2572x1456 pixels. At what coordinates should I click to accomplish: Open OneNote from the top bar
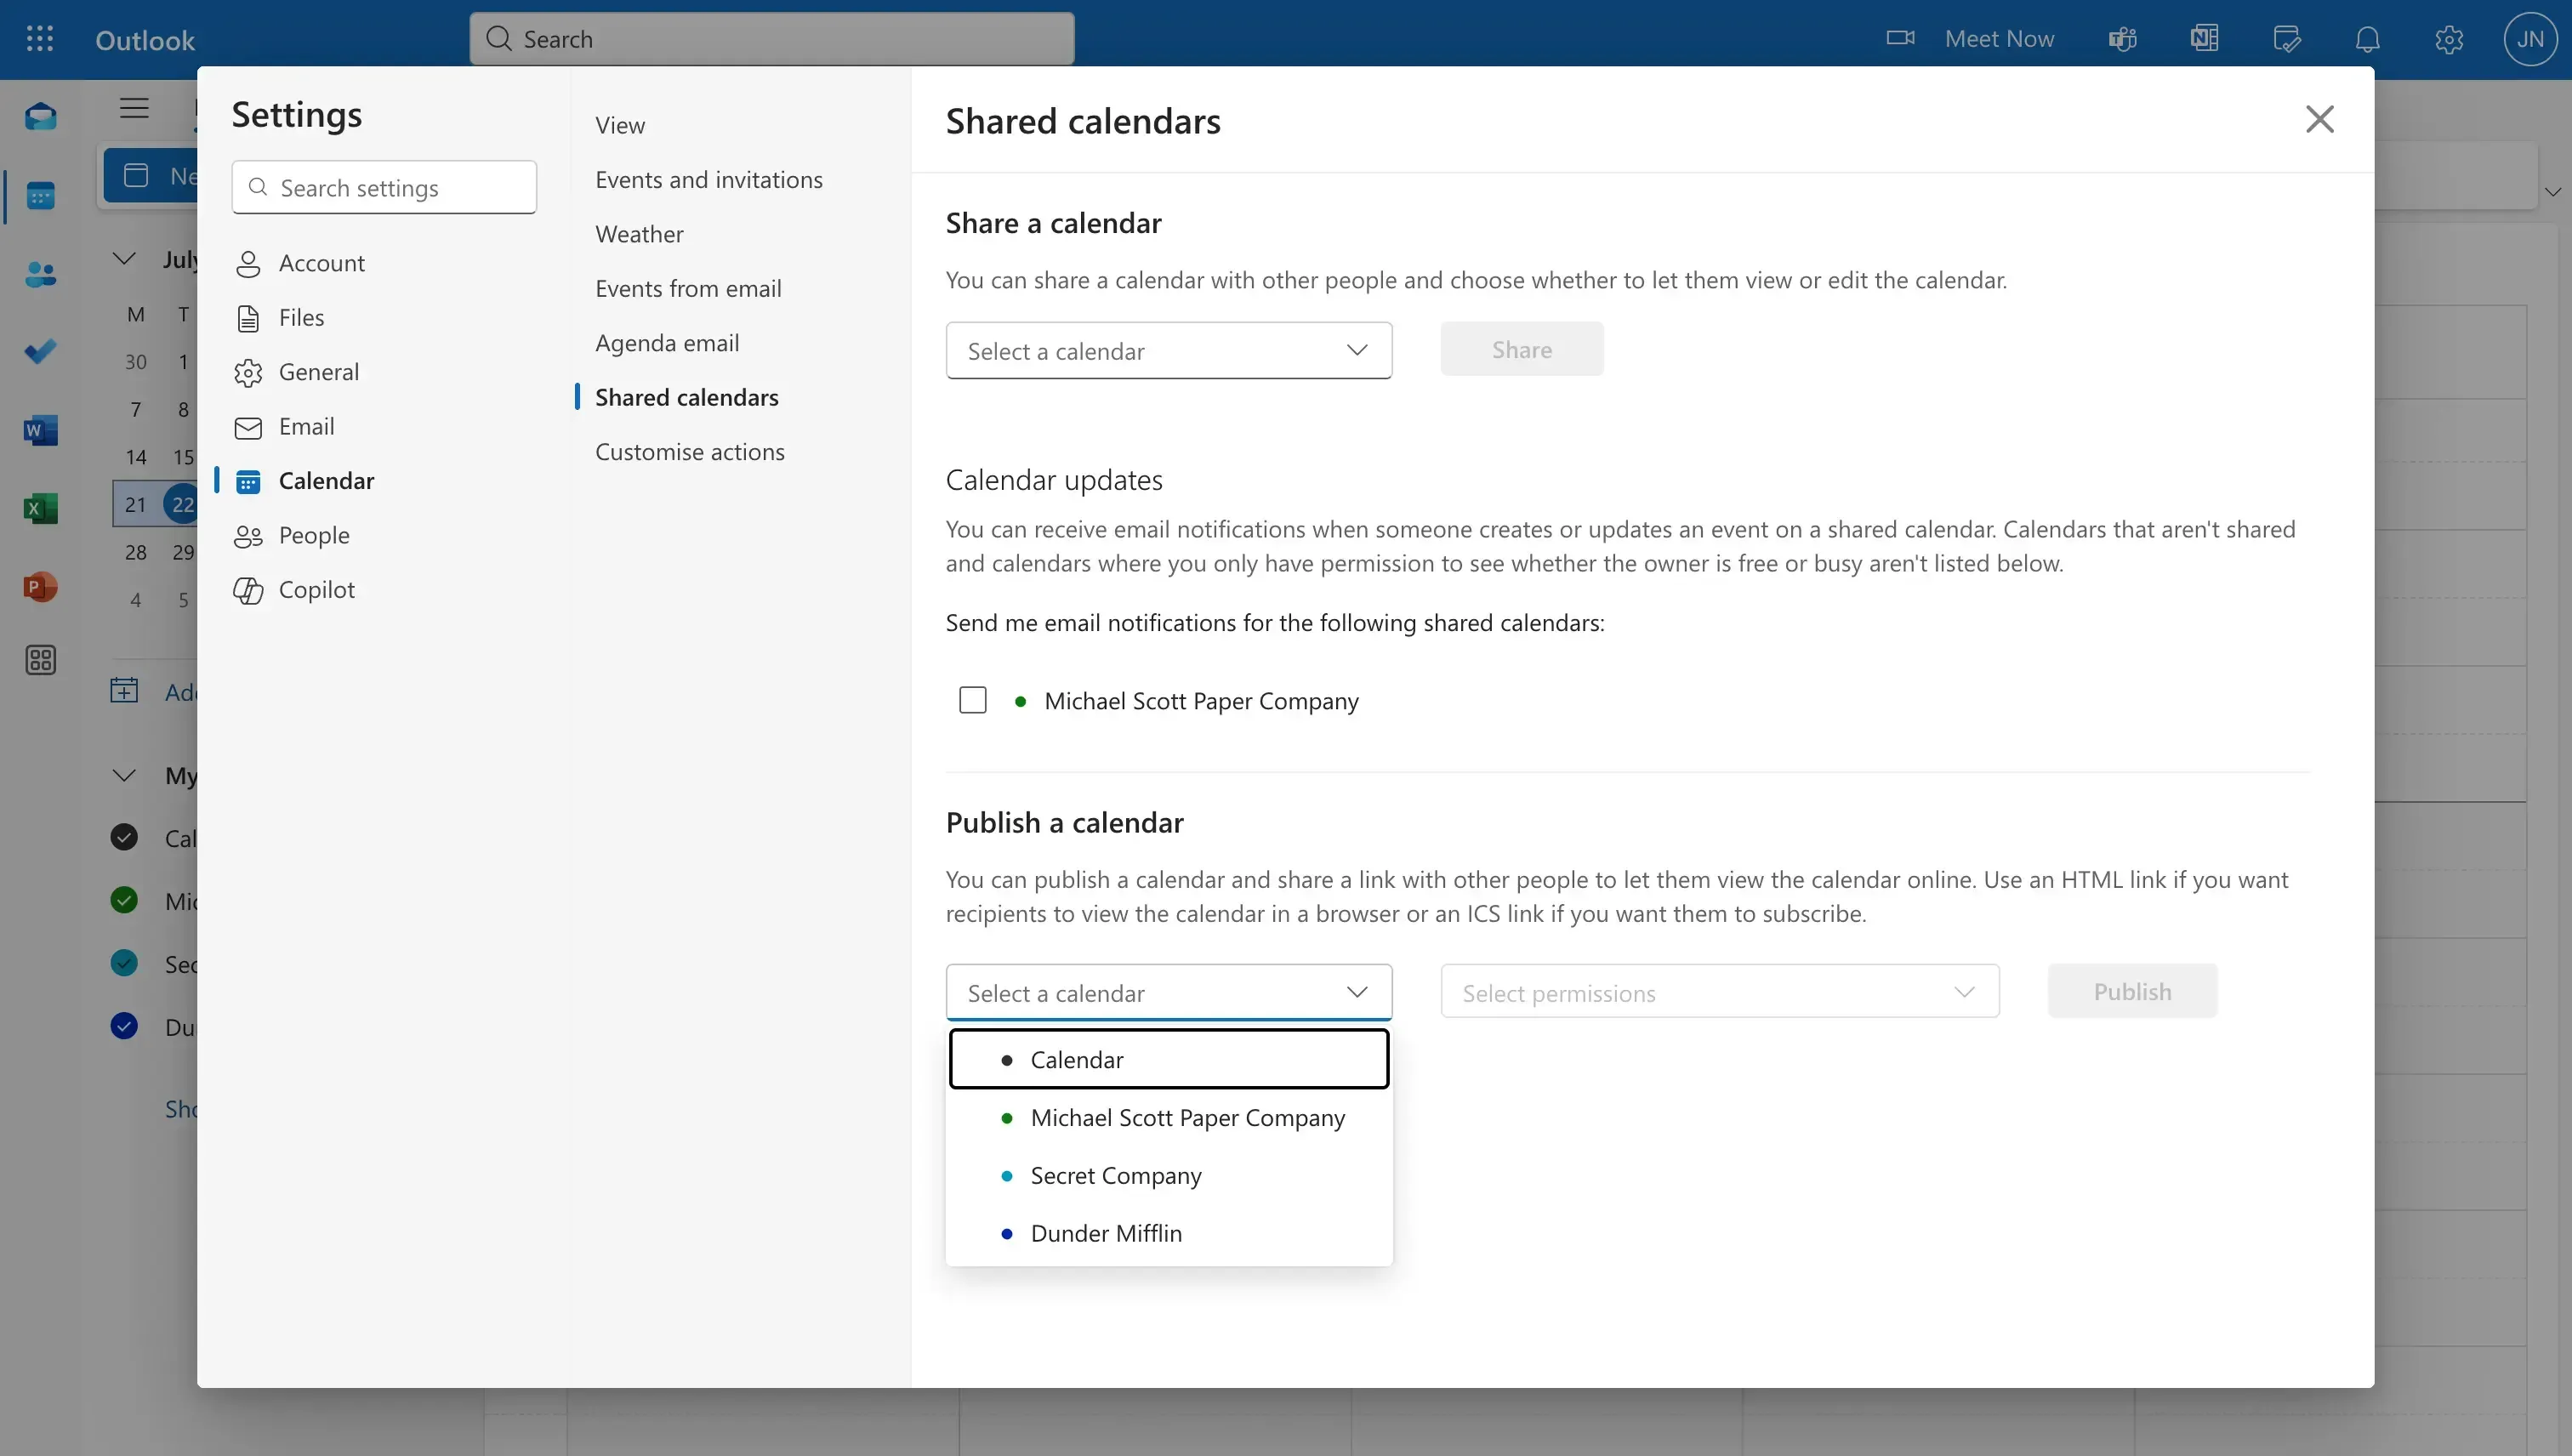[x=2203, y=38]
